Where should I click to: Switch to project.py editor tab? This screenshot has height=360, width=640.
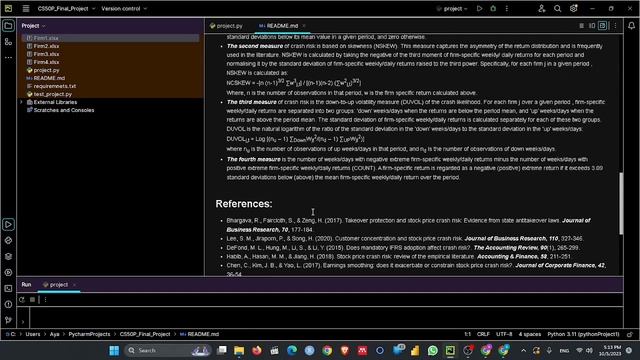click(226, 26)
